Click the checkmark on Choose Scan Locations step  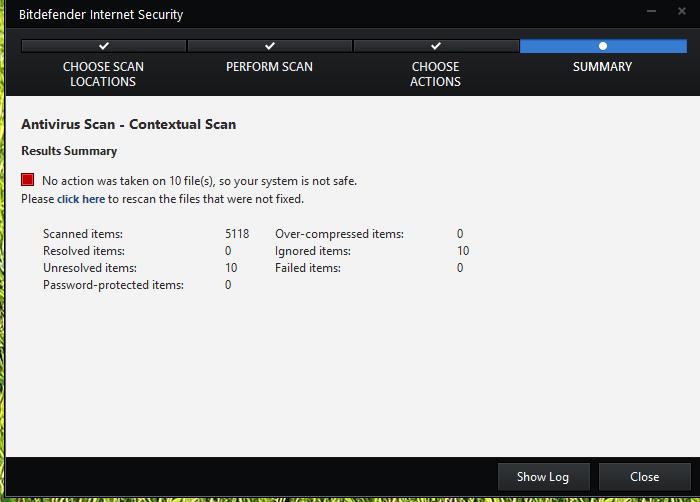click(x=104, y=46)
